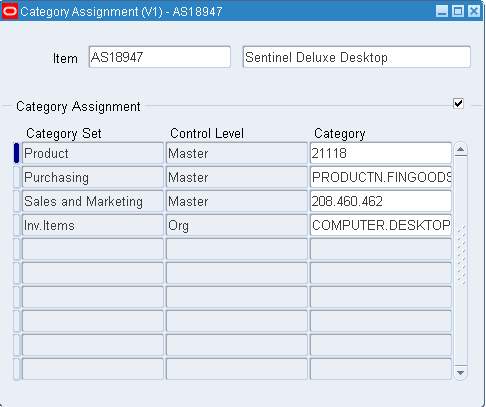Click the Item number field AS18947
The image size is (486, 407).
pos(160,57)
